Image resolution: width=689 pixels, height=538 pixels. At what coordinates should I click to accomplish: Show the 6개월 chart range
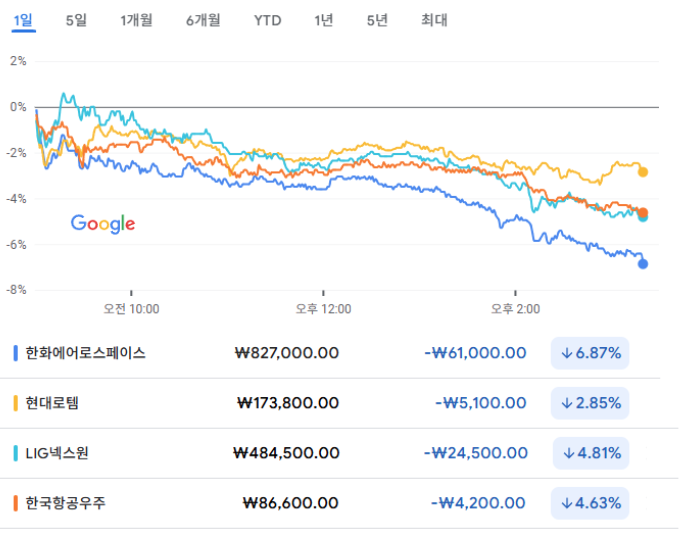coord(203,20)
